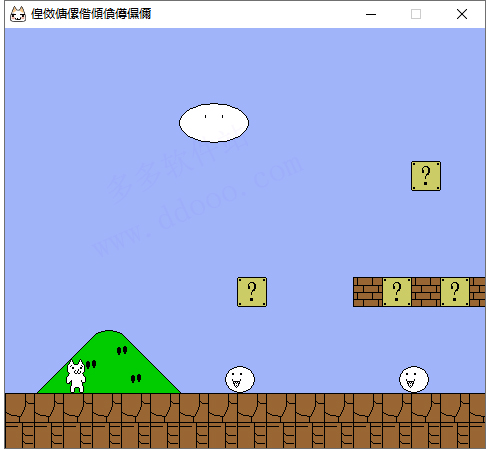Screen dimensions: 490x453
Task: Click the white cloud with eyes
Action: coord(214,123)
